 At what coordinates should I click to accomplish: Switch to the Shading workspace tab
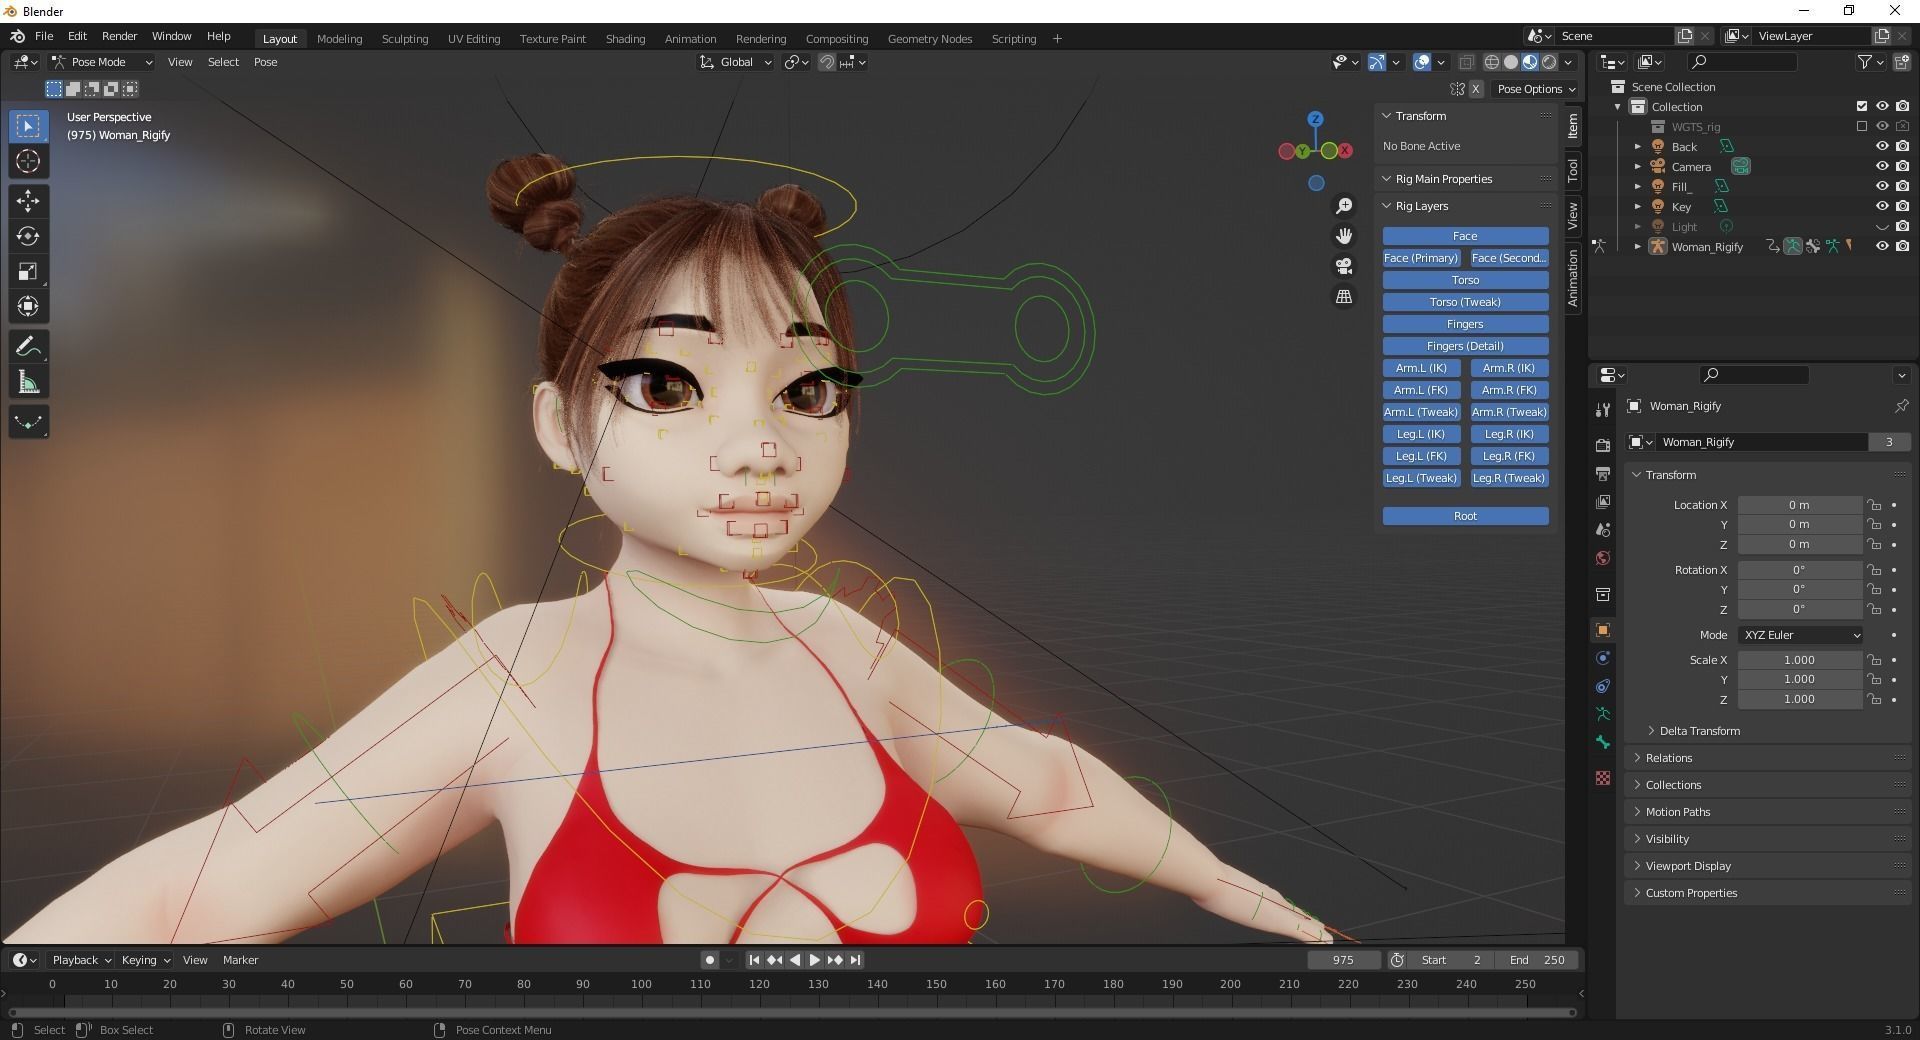(x=625, y=39)
